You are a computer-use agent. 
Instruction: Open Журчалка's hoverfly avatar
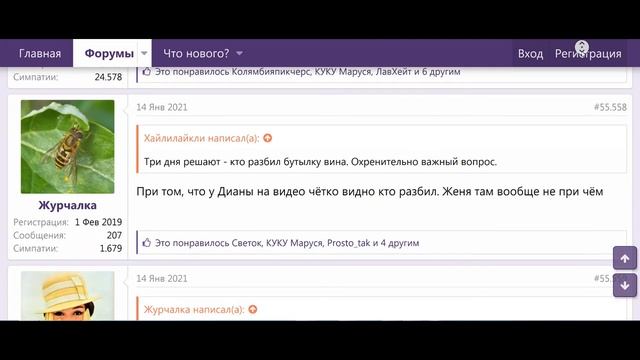68,147
